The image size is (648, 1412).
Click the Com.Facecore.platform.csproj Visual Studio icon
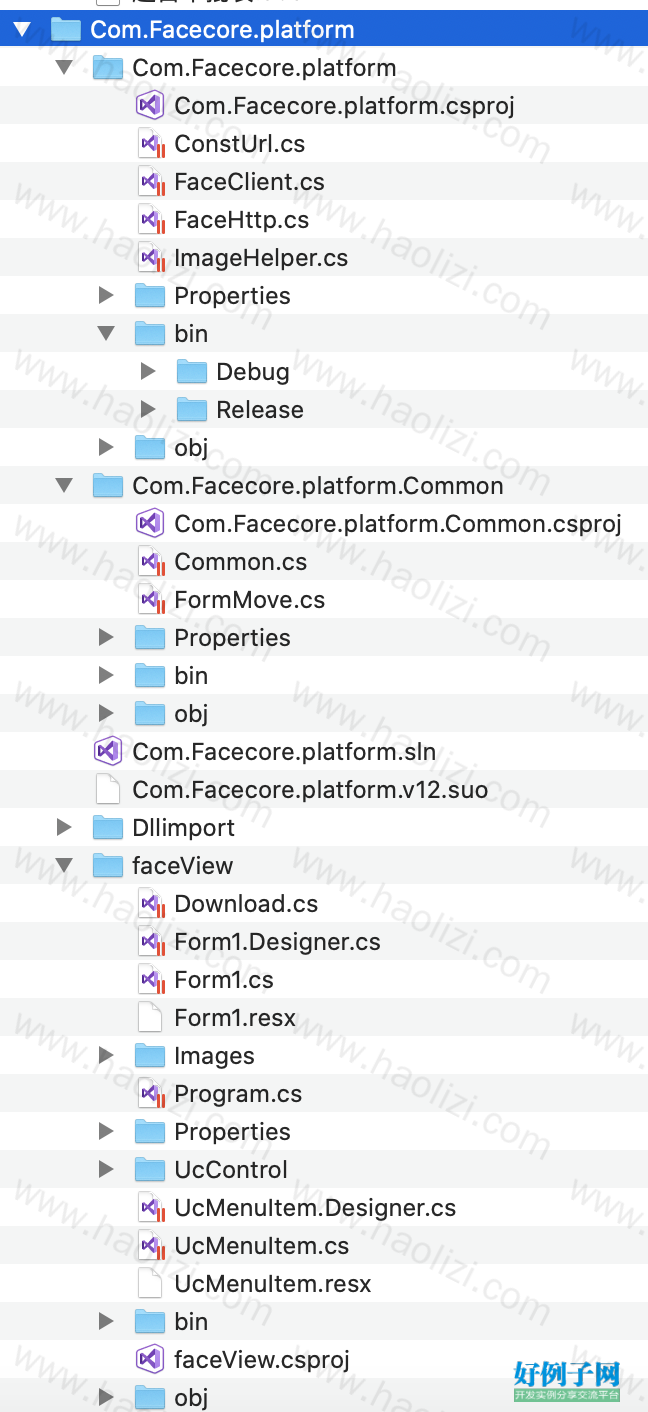coord(149,105)
